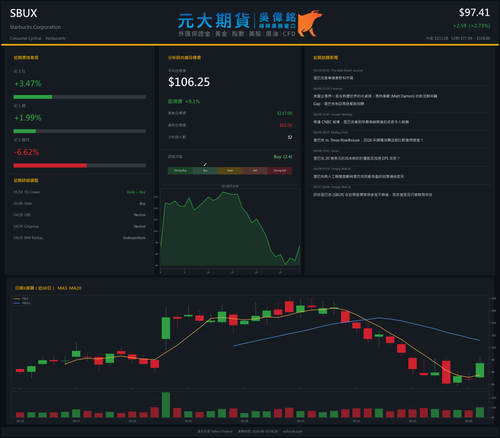Select the Buy segment of the rating bar
Viewport: 500px width, 438px height.
[205, 171]
